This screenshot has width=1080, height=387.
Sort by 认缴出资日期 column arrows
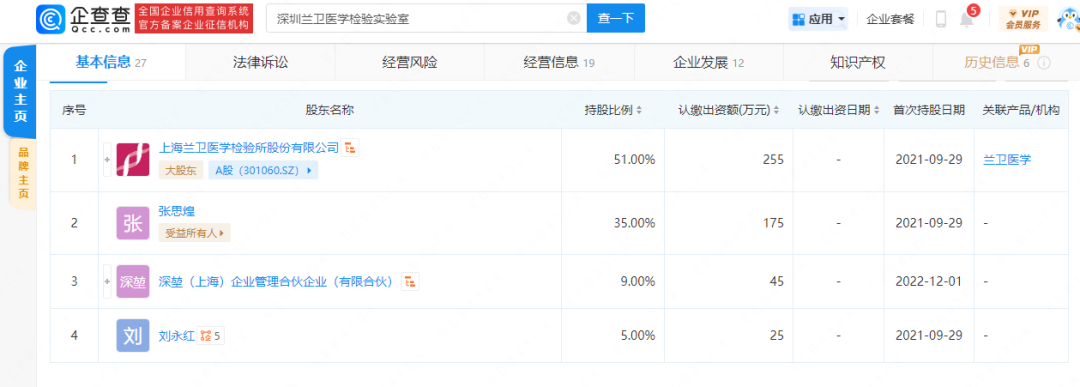tap(876, 110)
